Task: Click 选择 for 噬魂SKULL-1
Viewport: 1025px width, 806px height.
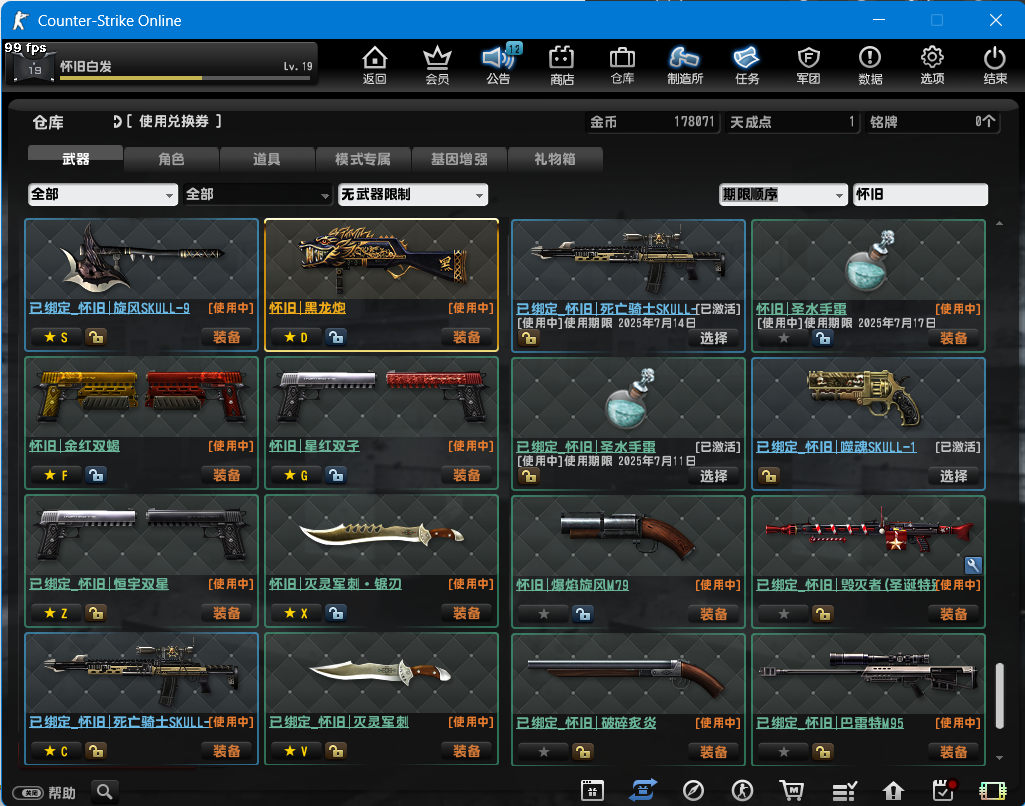Action: [953, 476]
